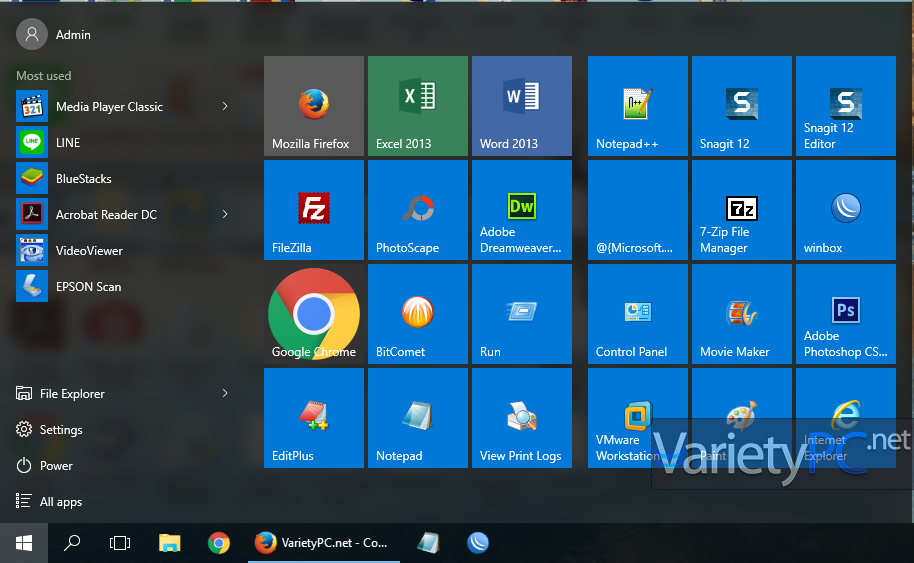This screenshot has width=914, height=563.
Task: Switch to VarietyPC.net Firefox taskbar window
Action: 324,543
